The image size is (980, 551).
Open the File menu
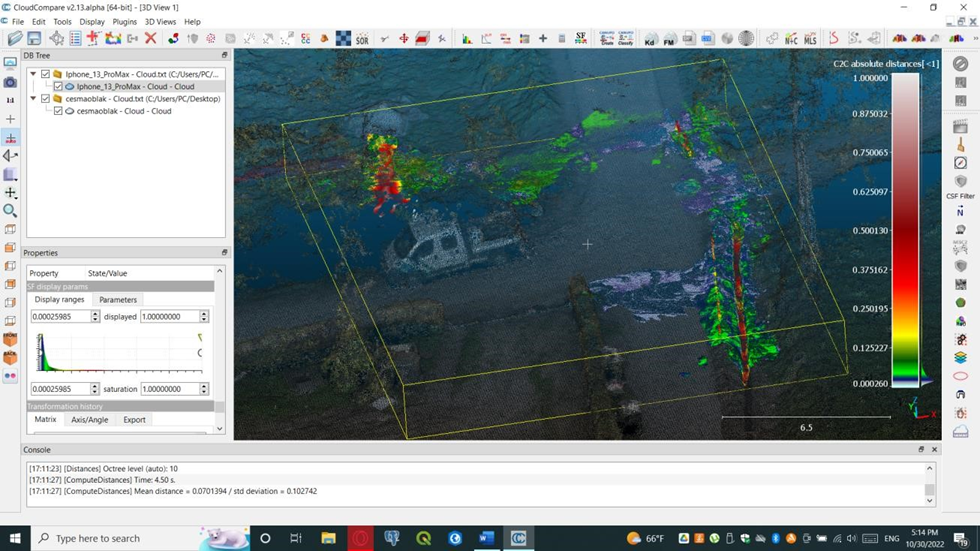[18, 21]
